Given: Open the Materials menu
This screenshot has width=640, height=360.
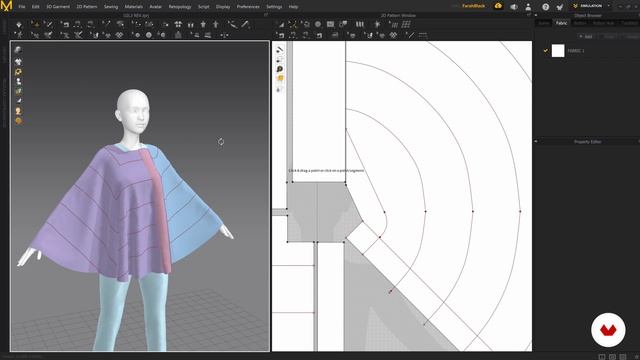Looking at the screenshot, I should [133, 7].
